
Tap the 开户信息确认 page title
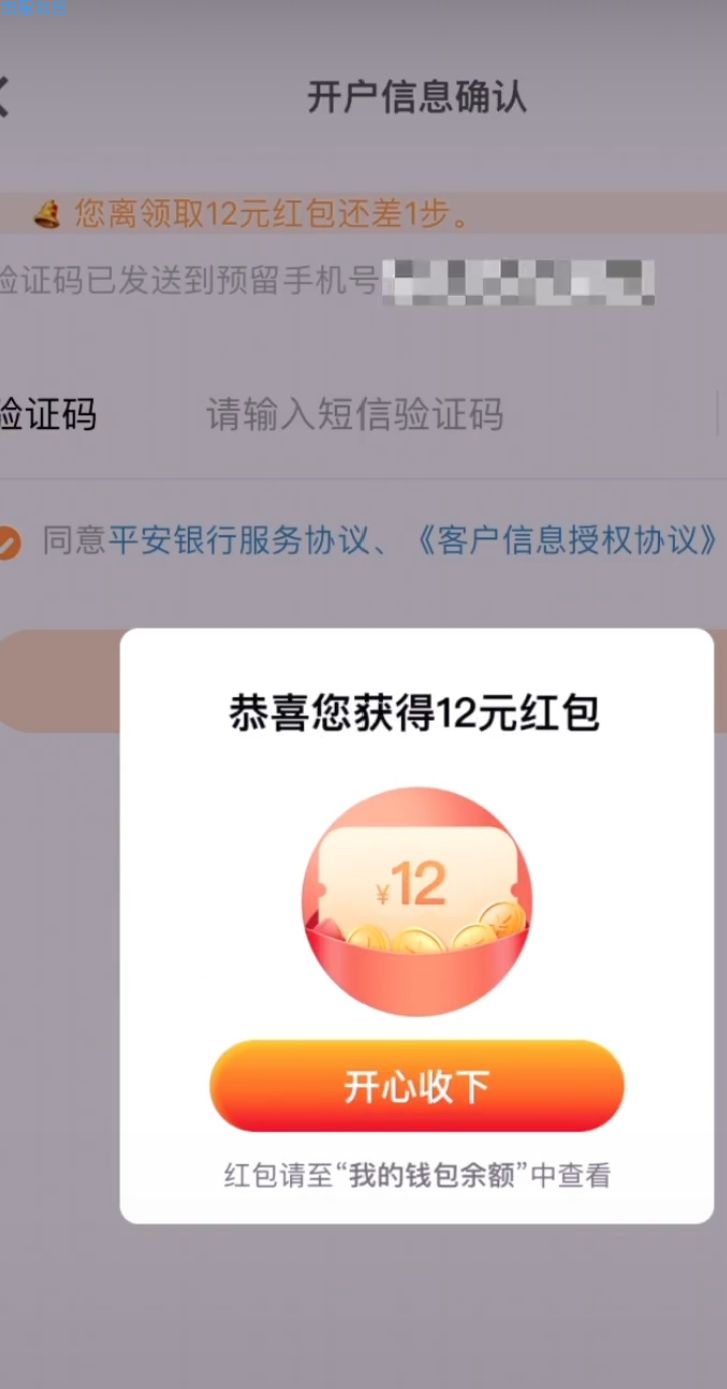point(417,97)
